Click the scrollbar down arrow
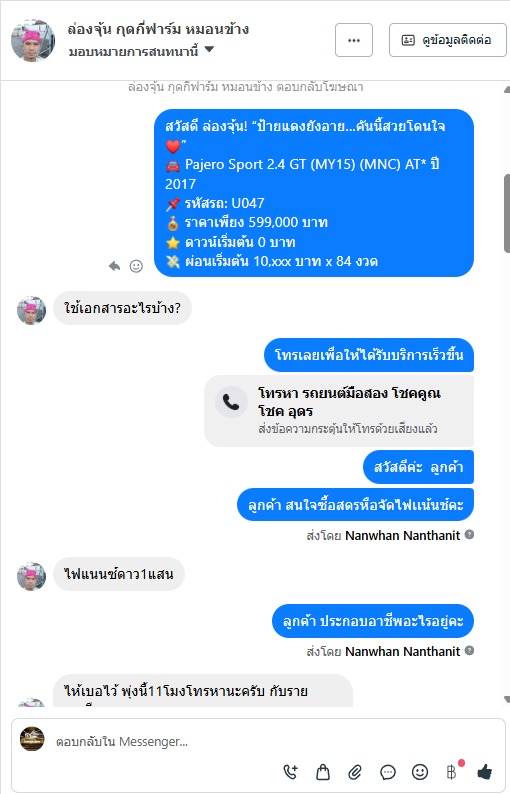The height and width of the screenshot is (794, 510). pos(507,699)
